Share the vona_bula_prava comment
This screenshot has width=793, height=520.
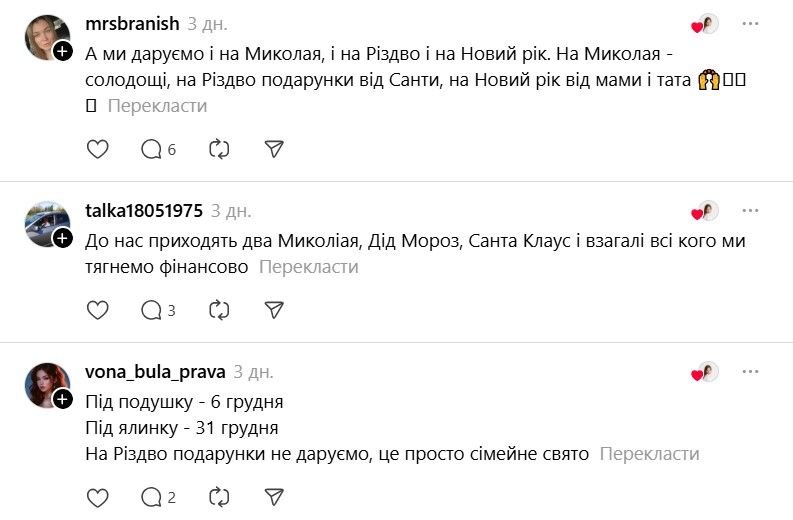[274, 497]
